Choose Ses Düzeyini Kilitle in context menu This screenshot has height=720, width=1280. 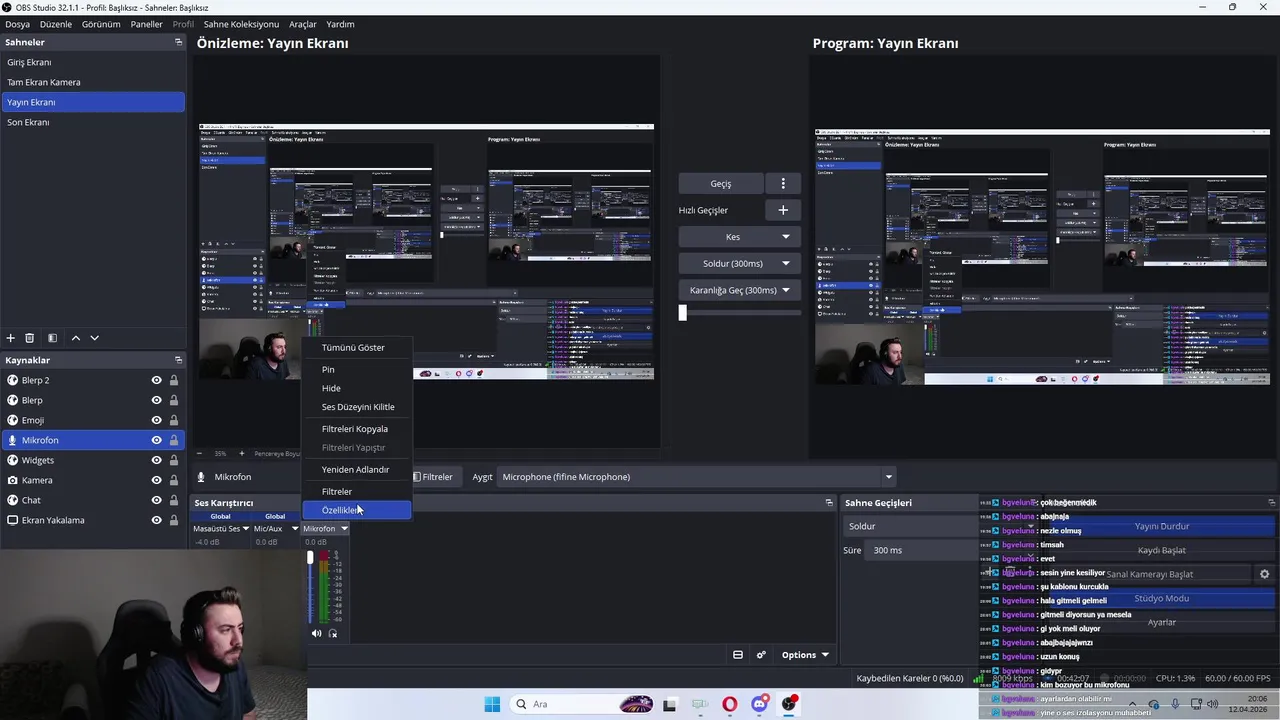coord(358,407)
